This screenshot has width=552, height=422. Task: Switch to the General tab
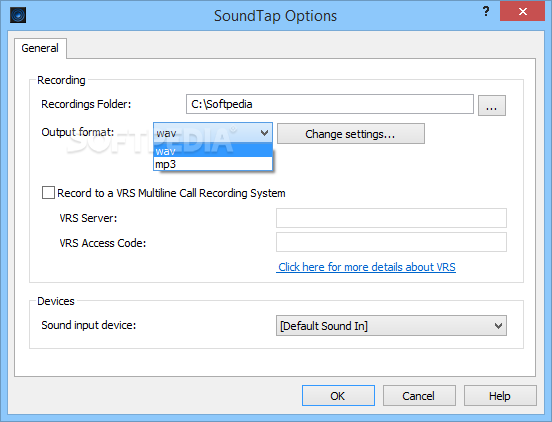[x=40, y=48]
